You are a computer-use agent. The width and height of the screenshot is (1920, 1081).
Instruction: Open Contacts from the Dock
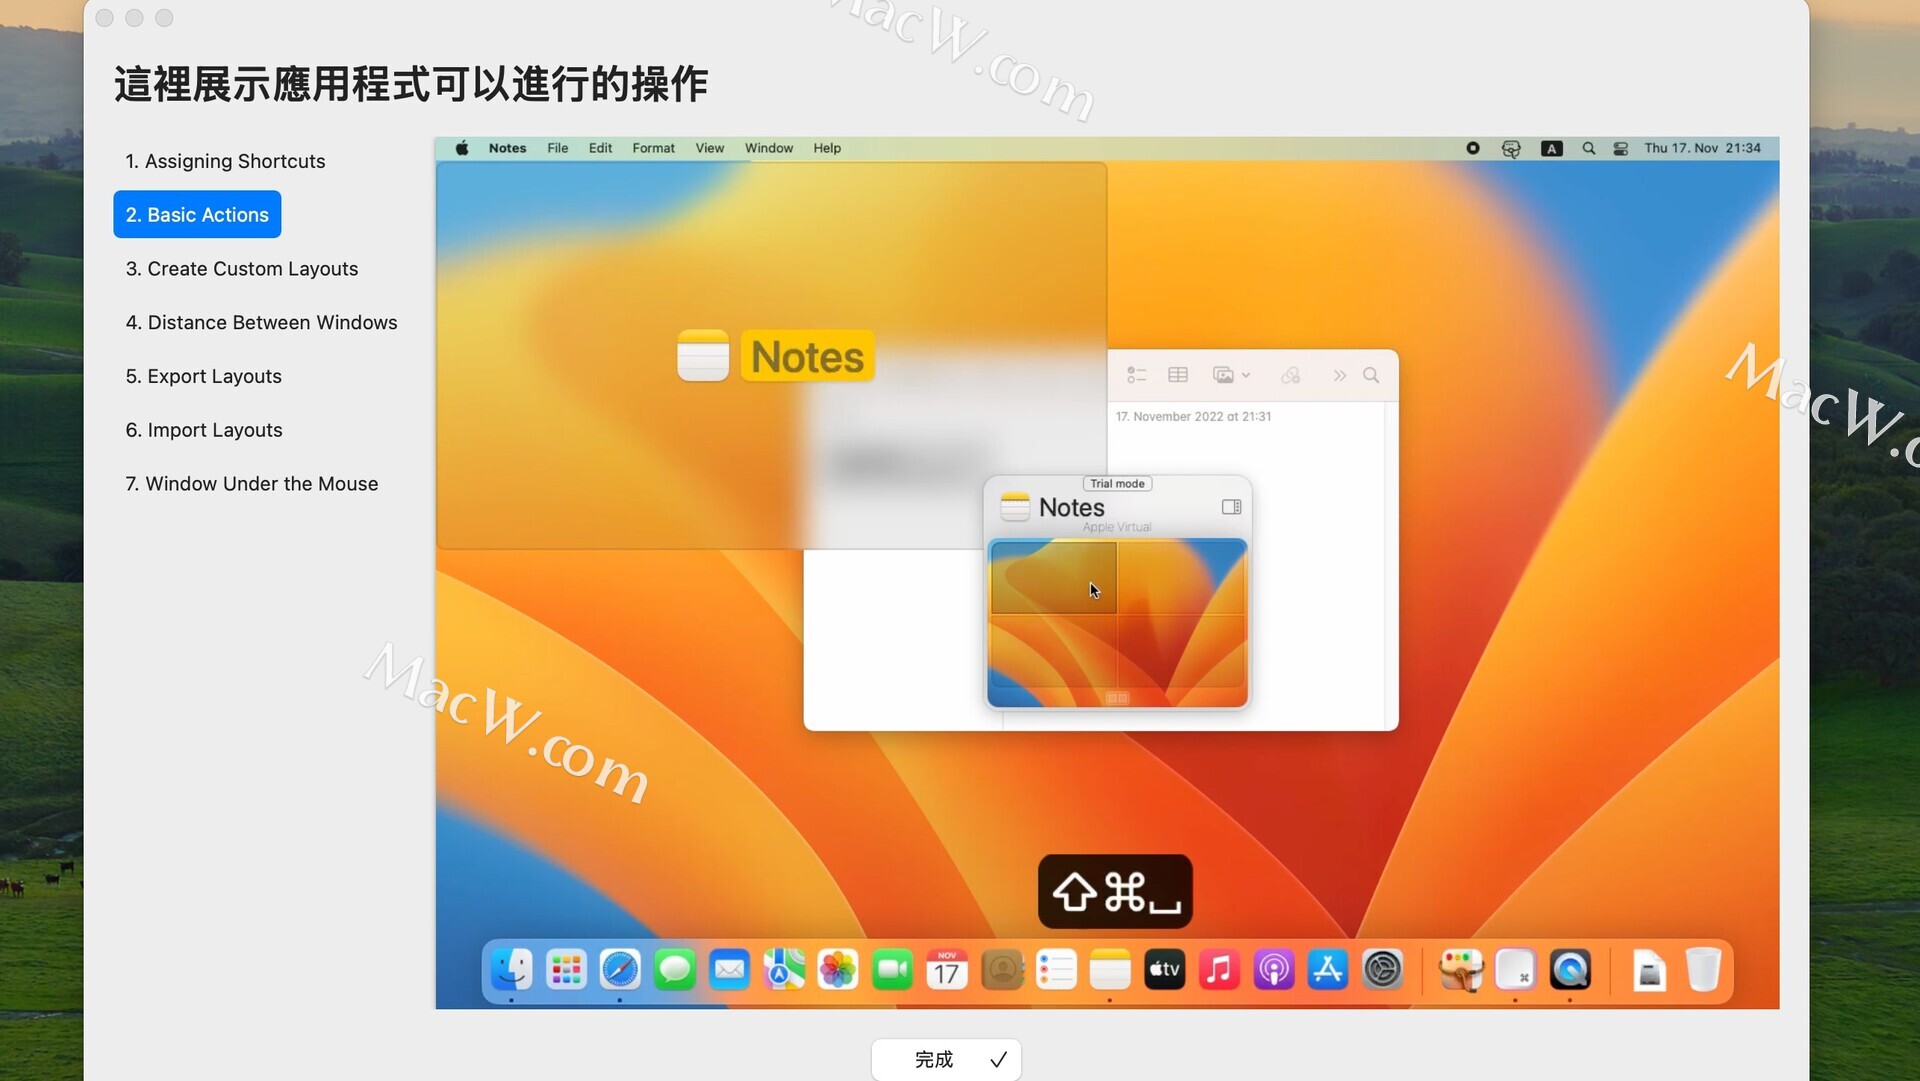[1002, 970]
